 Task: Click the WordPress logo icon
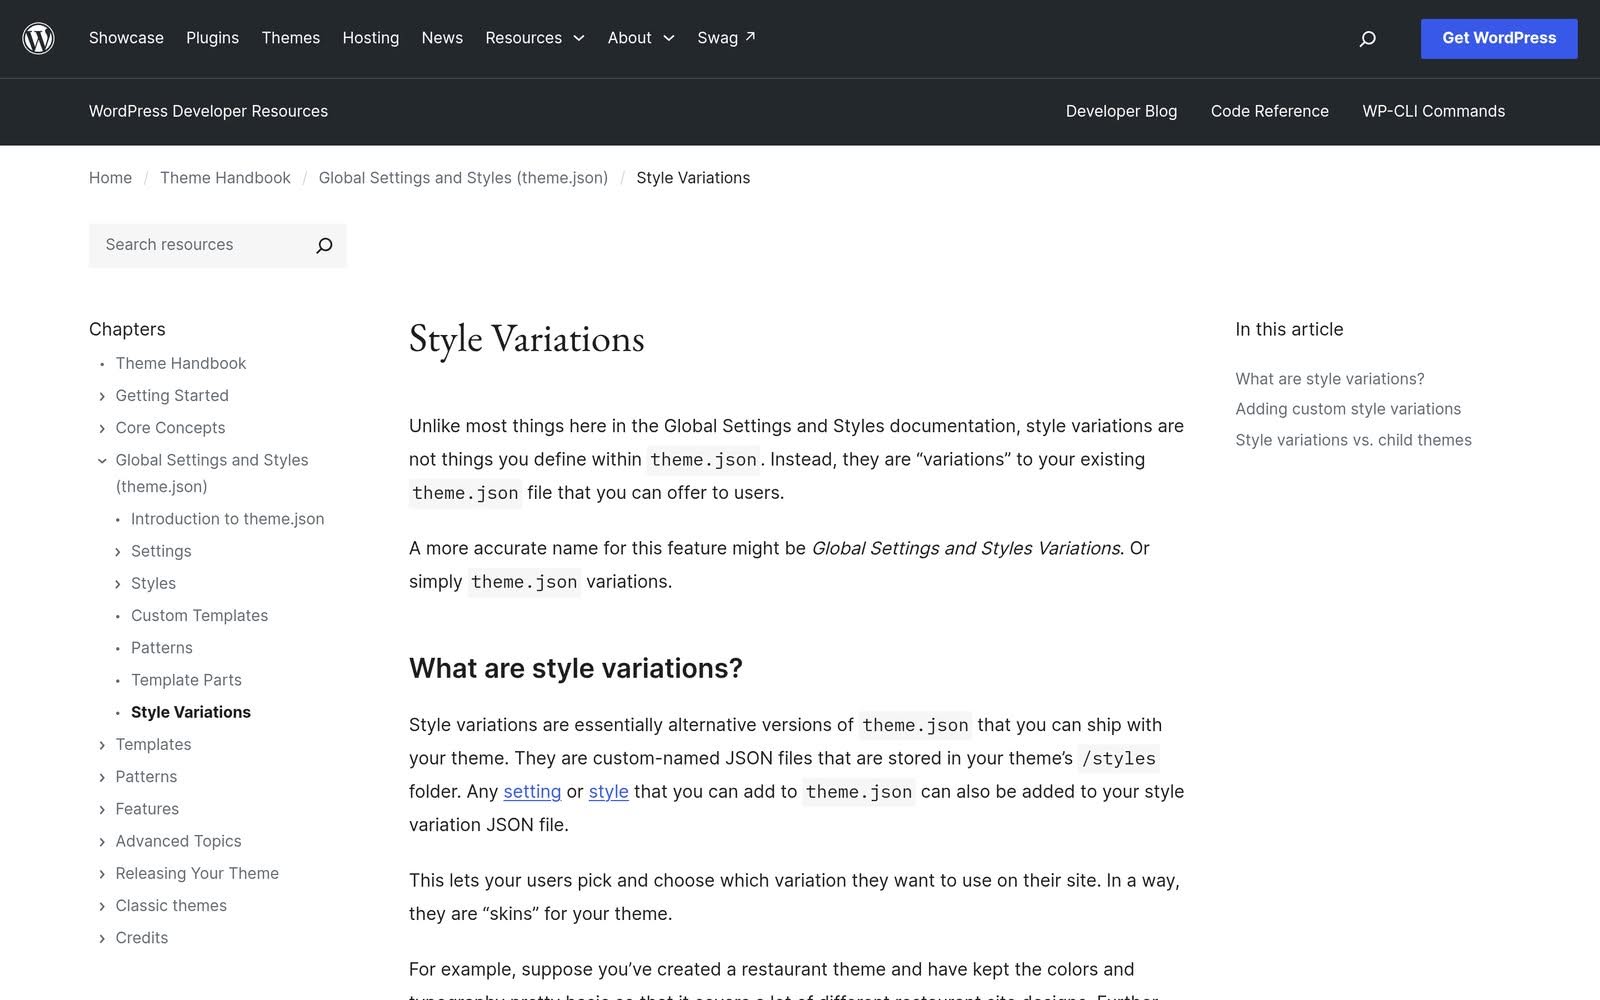pyautogui.click(x=38, y=38)
